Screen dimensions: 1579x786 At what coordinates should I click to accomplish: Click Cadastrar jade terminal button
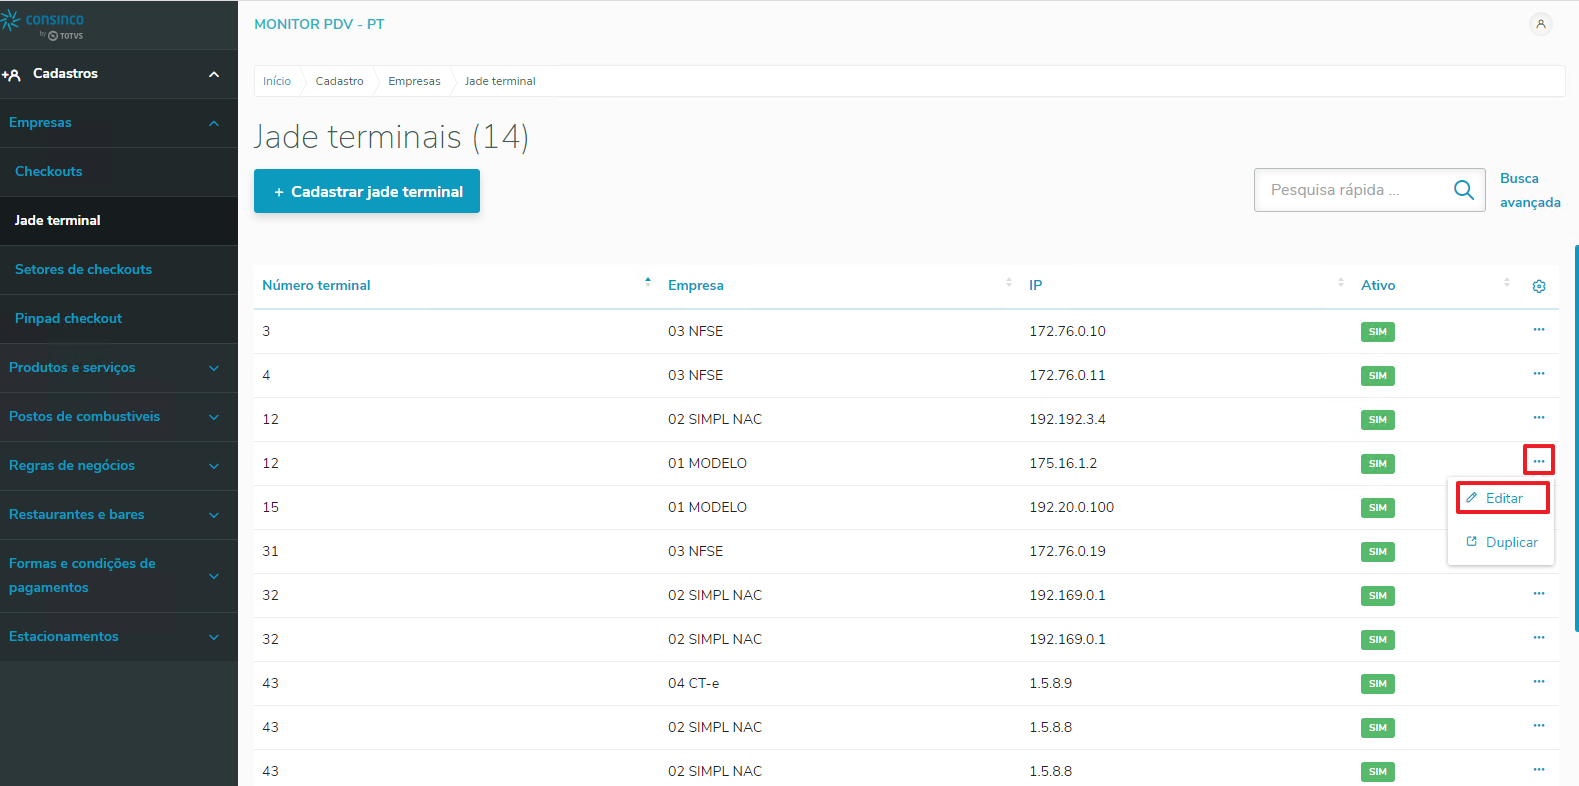(367, 191)
